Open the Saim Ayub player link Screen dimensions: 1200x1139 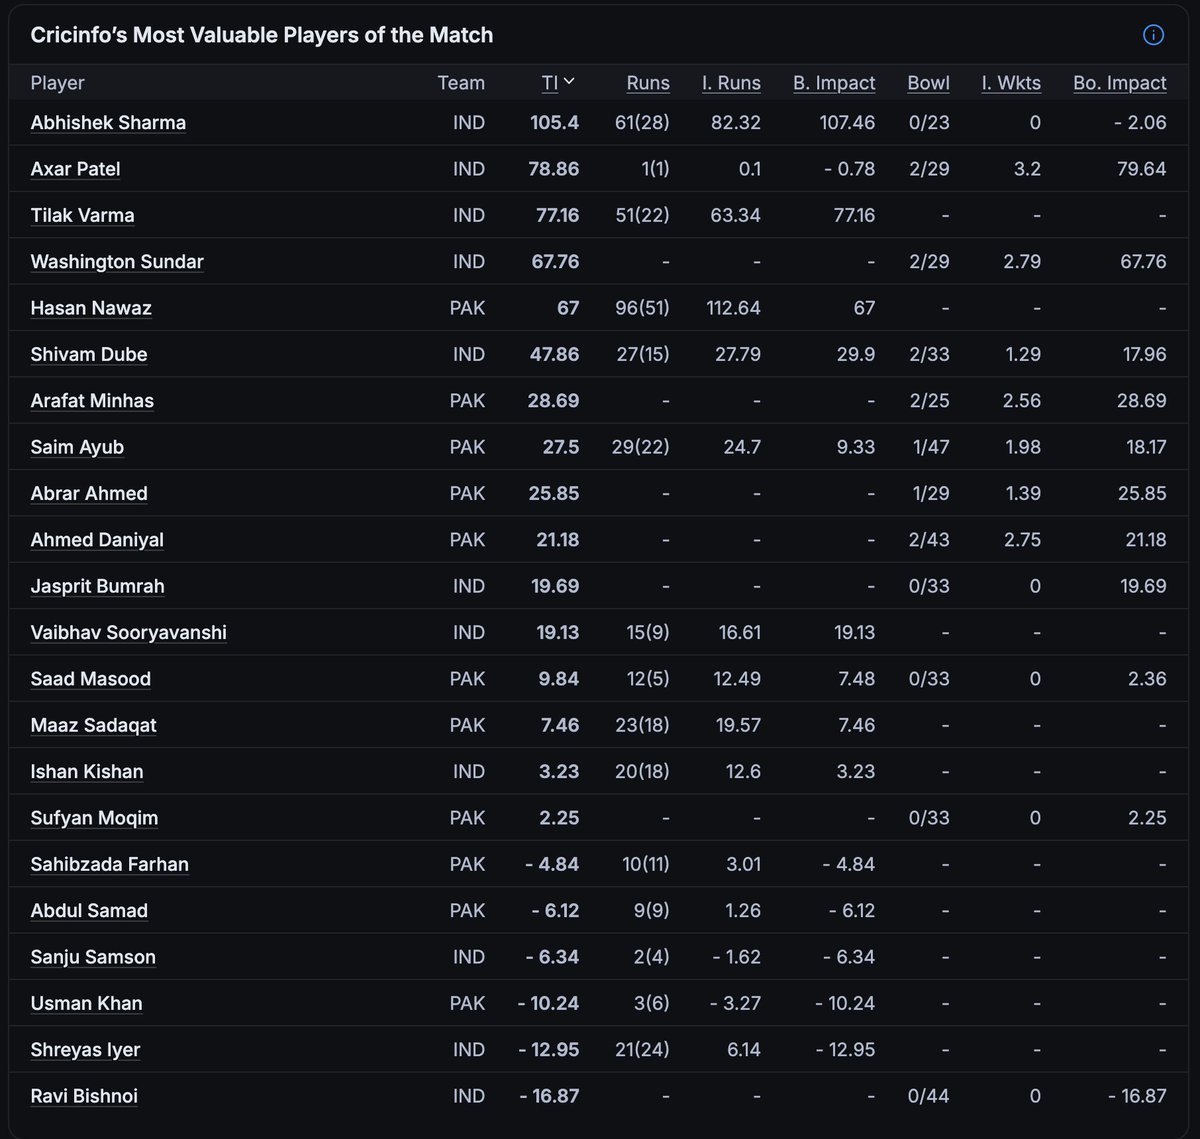[77, 447]
